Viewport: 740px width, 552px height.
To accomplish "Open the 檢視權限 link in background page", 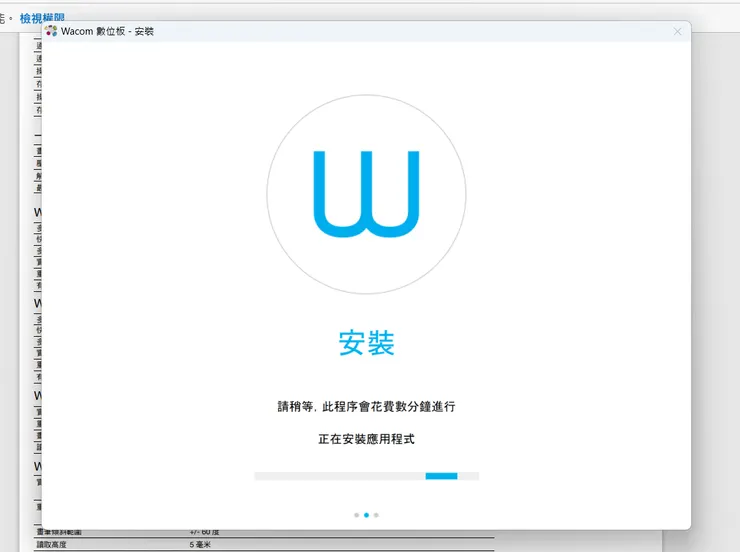I will tap(42, 18).
